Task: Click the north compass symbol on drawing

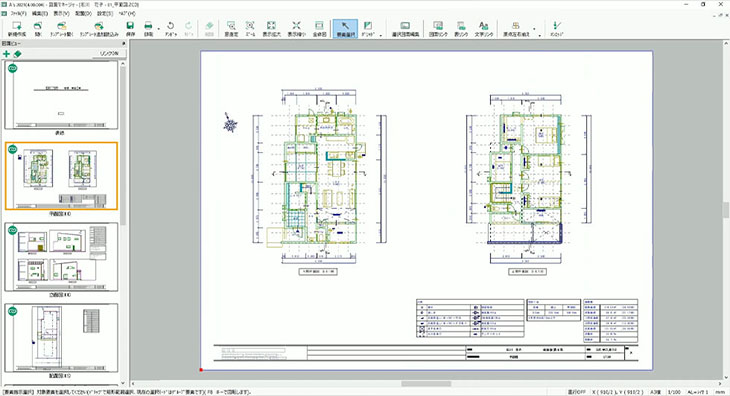Action: click(x=230, y=123)
